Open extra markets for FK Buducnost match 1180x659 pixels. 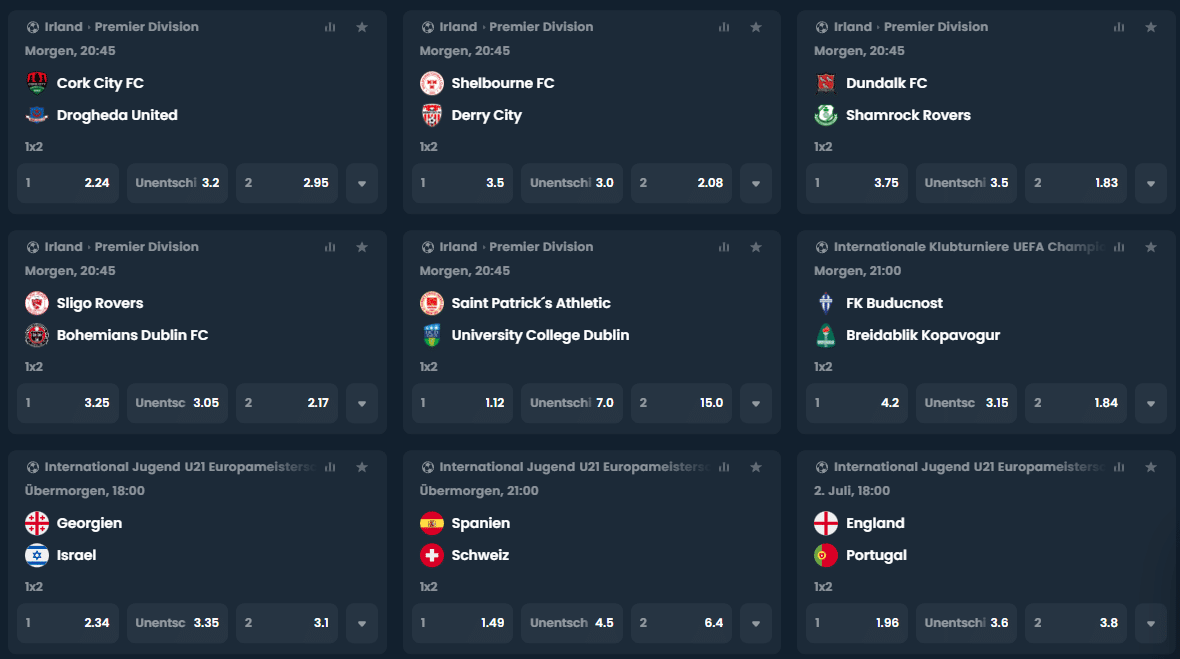pos(1151,403)
